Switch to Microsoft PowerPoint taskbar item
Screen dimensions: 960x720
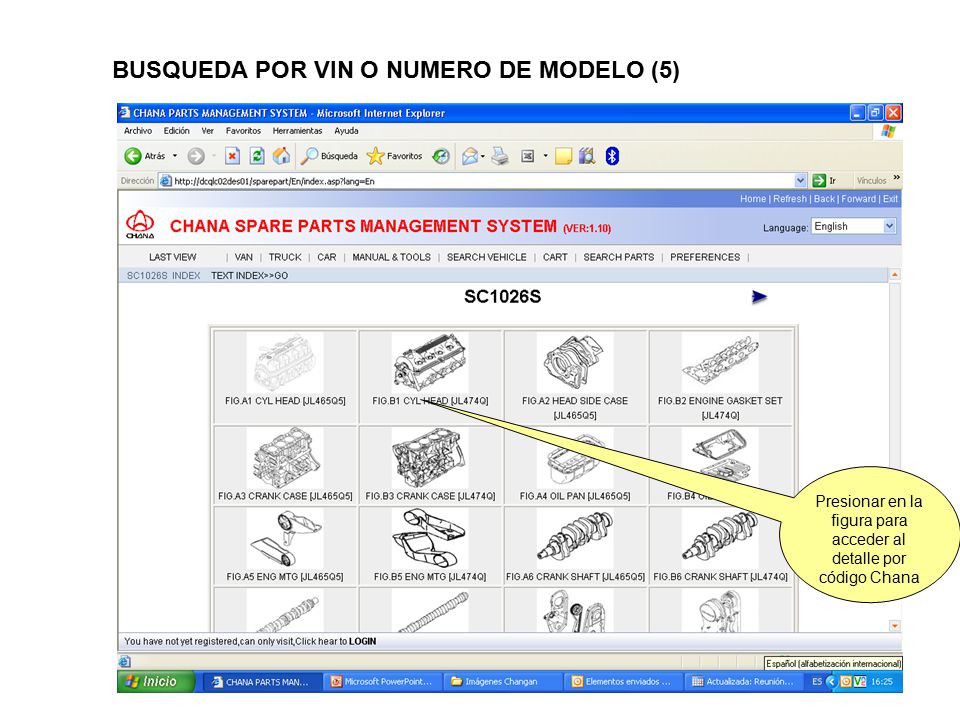381,681
